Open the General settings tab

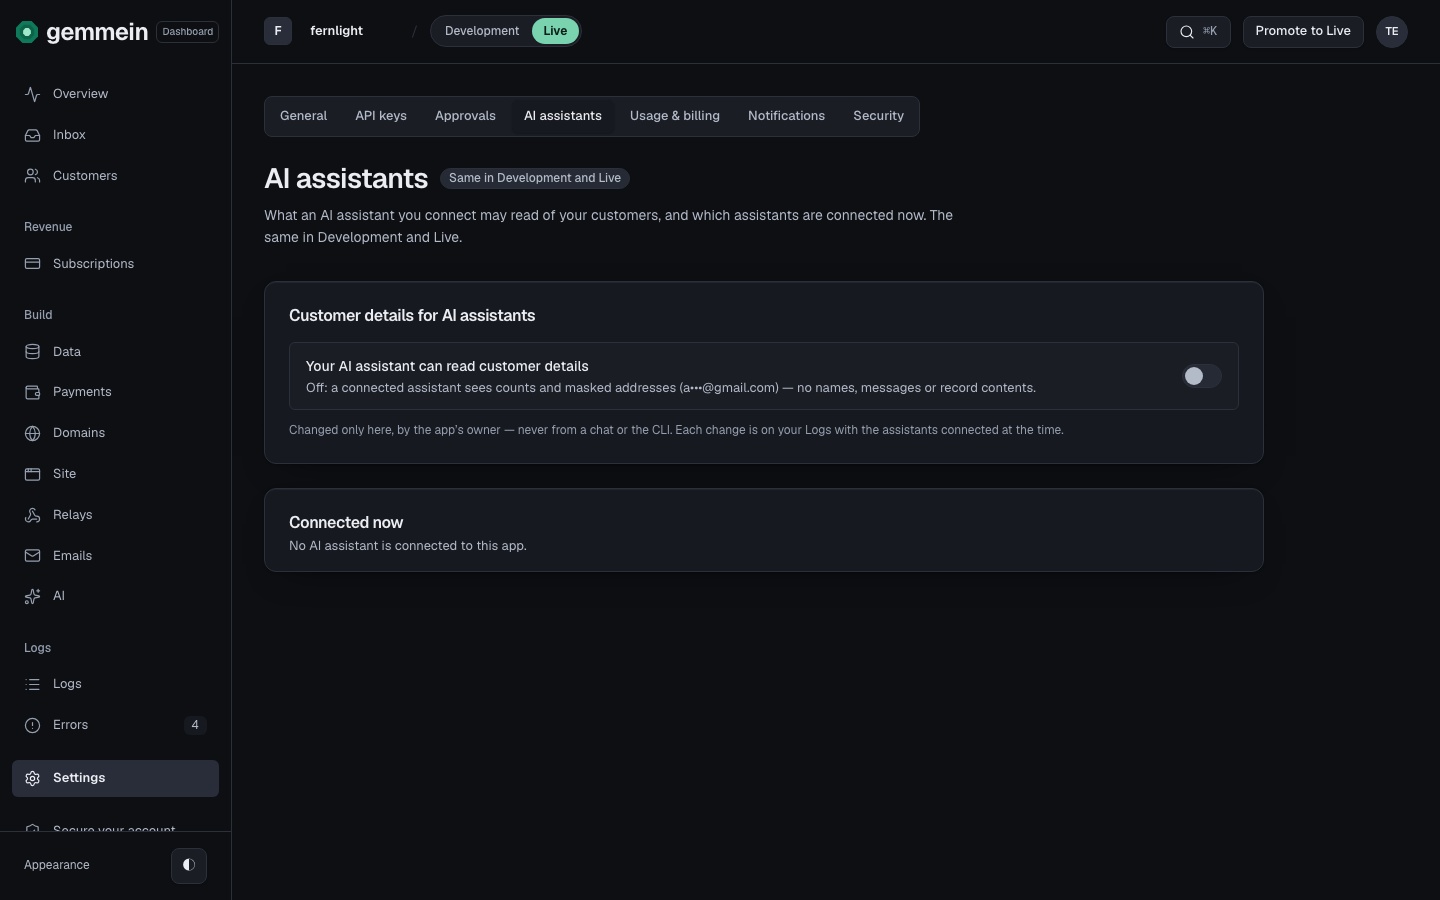pyautogui.click(x=304, y=116)
